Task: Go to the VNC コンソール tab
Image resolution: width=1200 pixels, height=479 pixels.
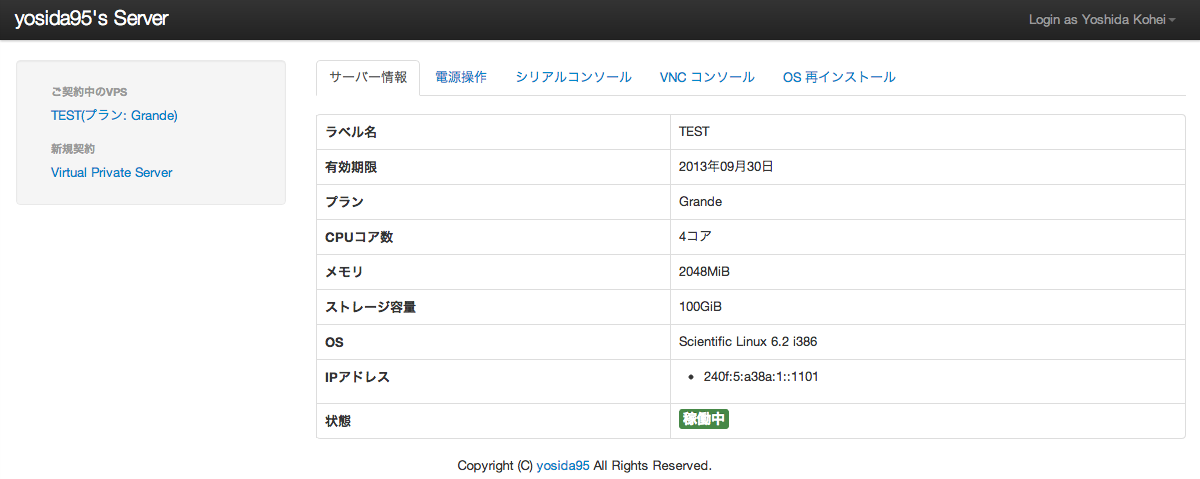Action: click(x=707, y=77)
